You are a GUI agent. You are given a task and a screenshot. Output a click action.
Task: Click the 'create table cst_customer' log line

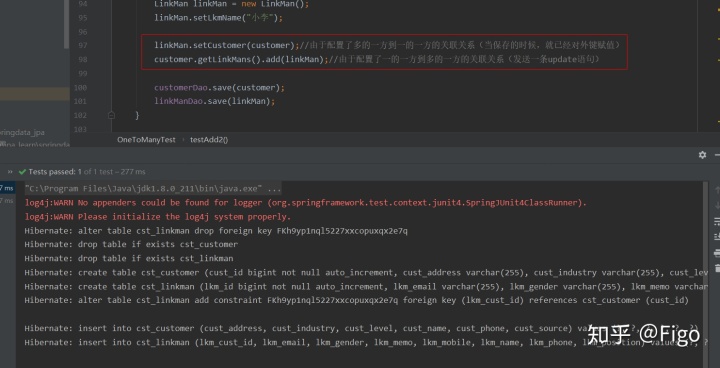coord(366,272)
